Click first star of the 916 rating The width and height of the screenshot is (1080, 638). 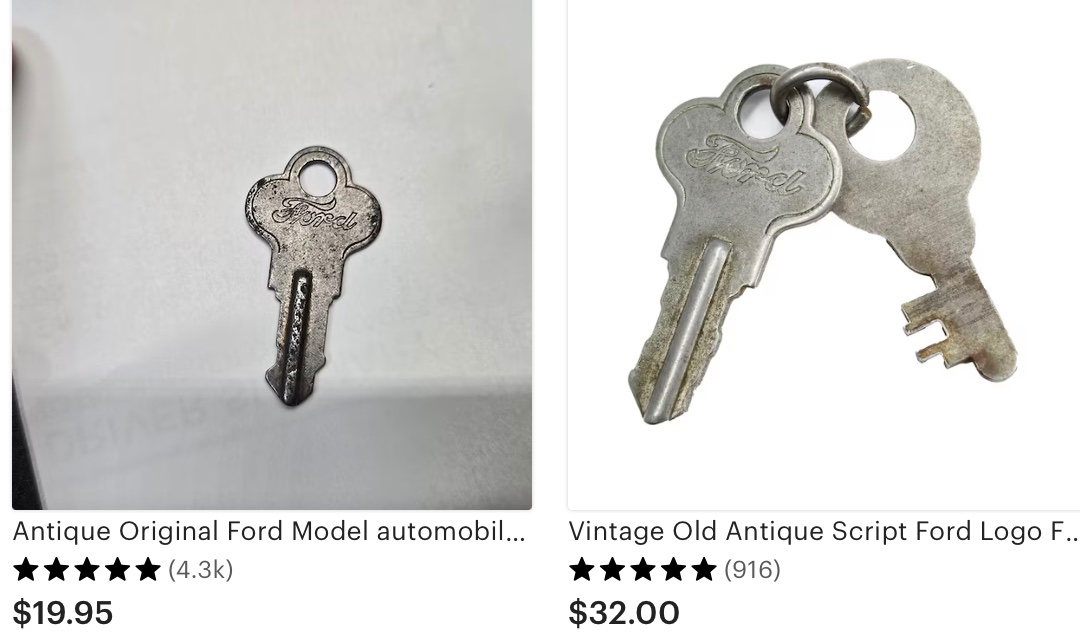(582, 570)
